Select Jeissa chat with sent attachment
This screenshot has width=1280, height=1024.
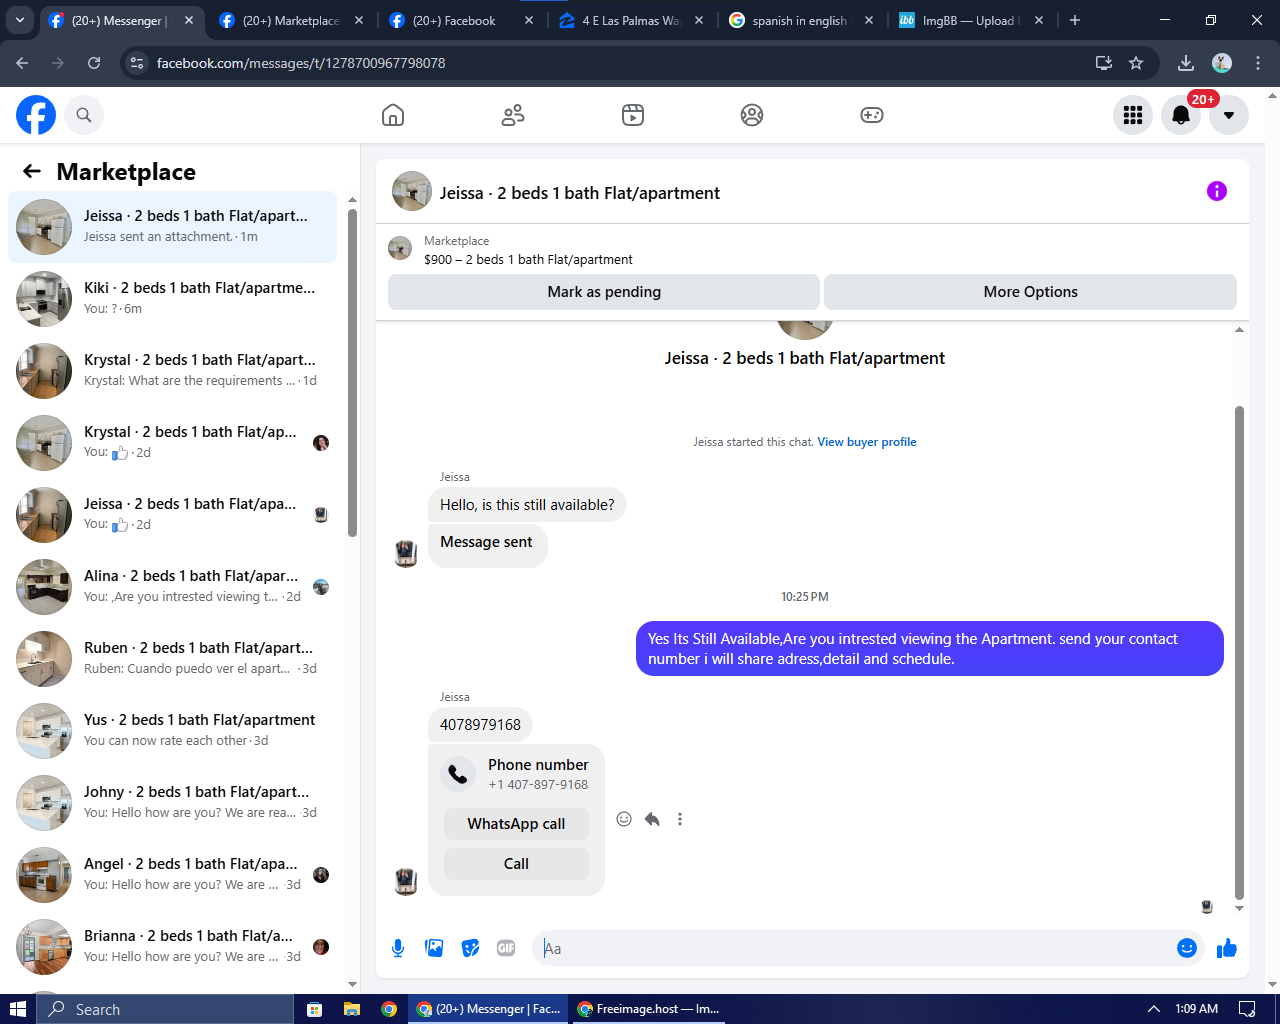(x=172, y=227)
